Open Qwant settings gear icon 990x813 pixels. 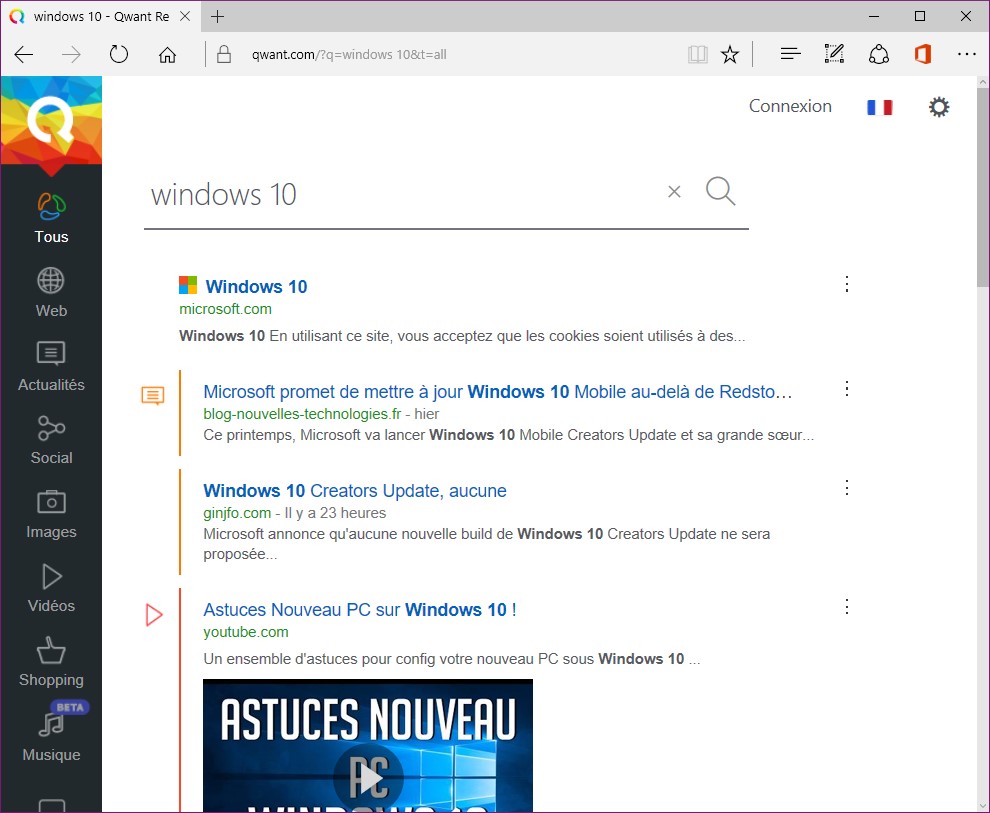pyautogui.click(x=938, y=107)
